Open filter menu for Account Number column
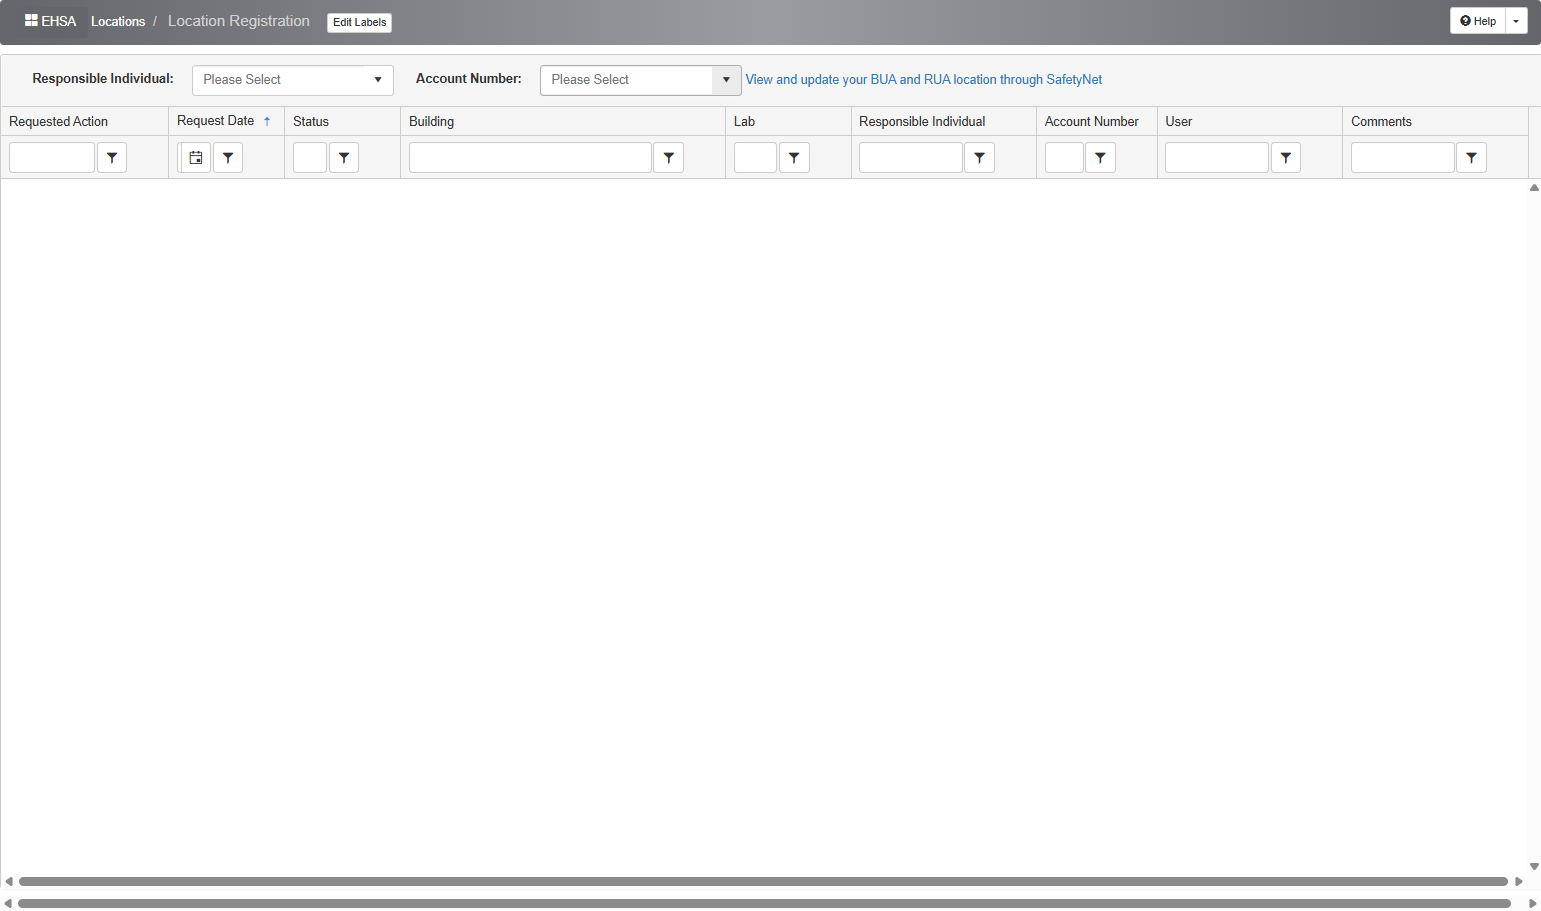The height and width of the screenshot is (911, 1541). (1100, 158)
